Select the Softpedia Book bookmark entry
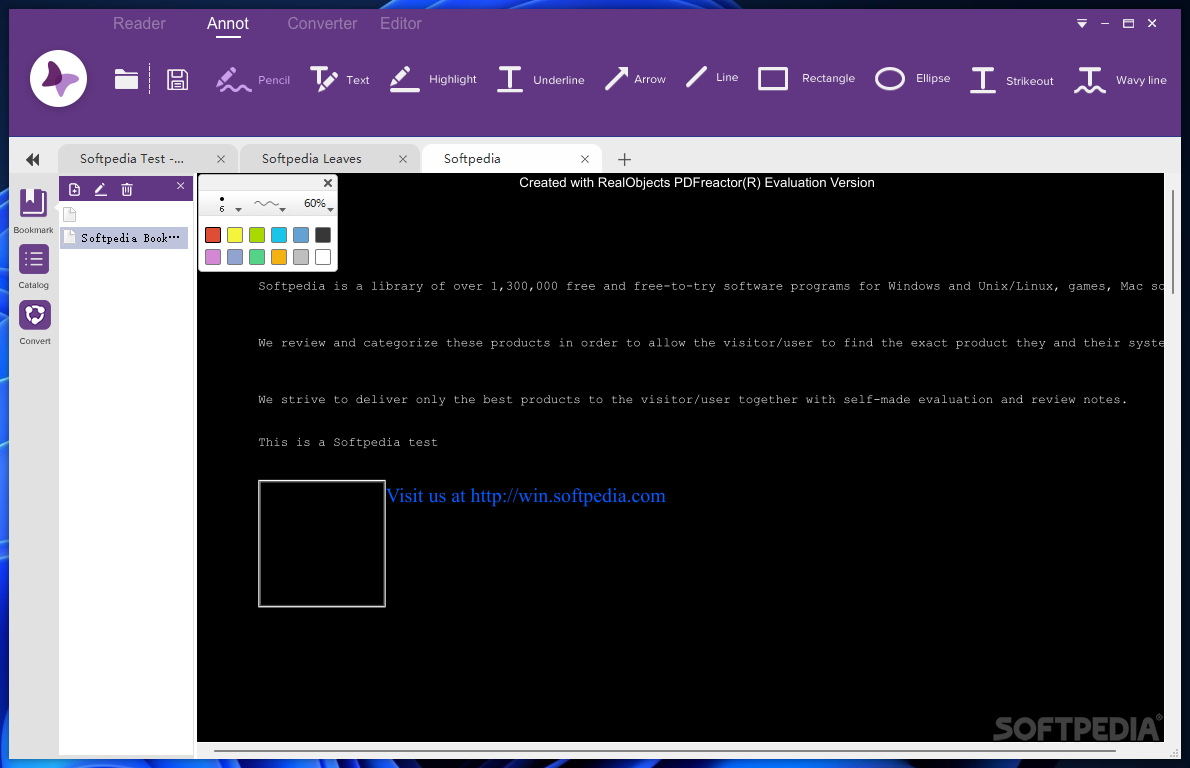Screen dimensions: 1190x768 point(124,238)
